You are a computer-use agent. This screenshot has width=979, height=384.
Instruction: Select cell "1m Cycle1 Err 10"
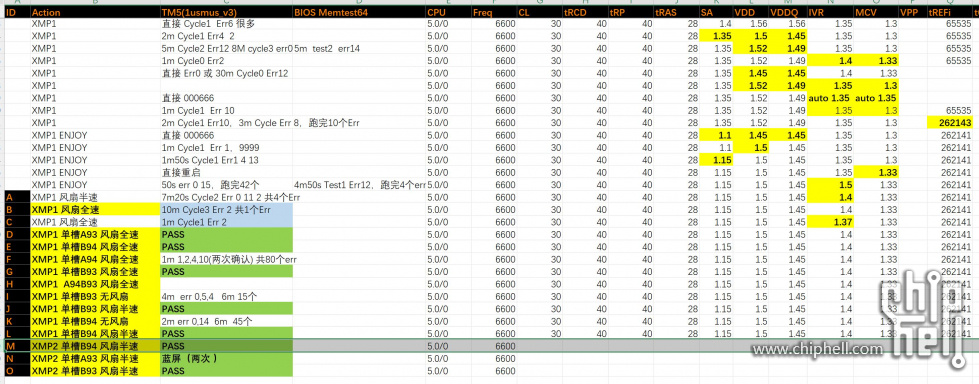[x=226, y=111]
